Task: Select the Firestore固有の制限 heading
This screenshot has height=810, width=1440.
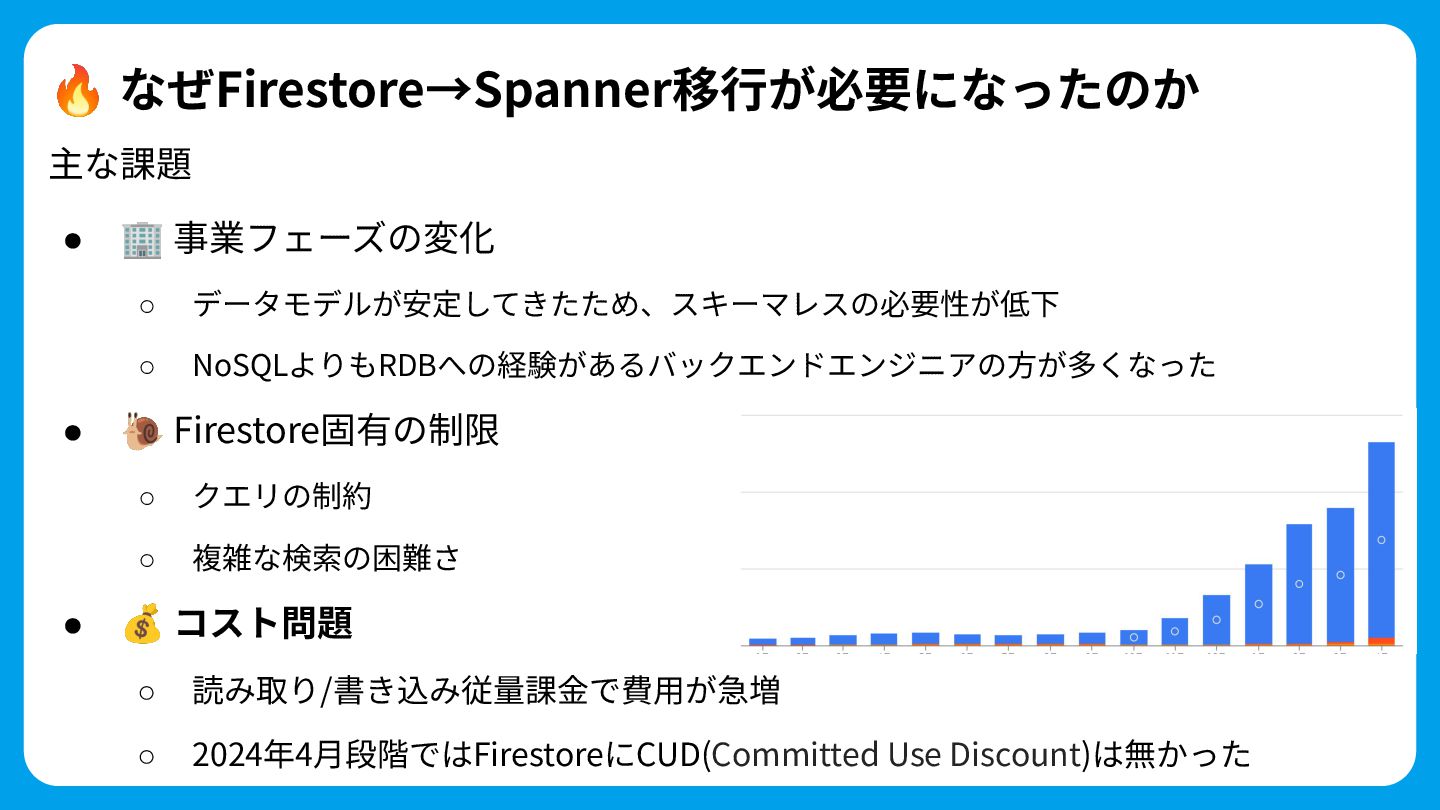Action: (x=337, y=431)
